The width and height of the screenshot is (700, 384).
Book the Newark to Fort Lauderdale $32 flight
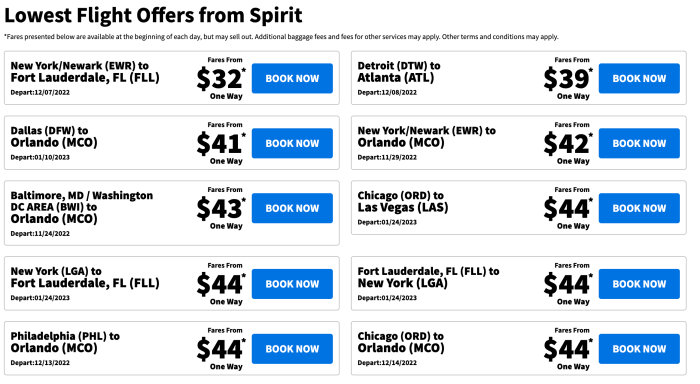[x=292, y=78]
